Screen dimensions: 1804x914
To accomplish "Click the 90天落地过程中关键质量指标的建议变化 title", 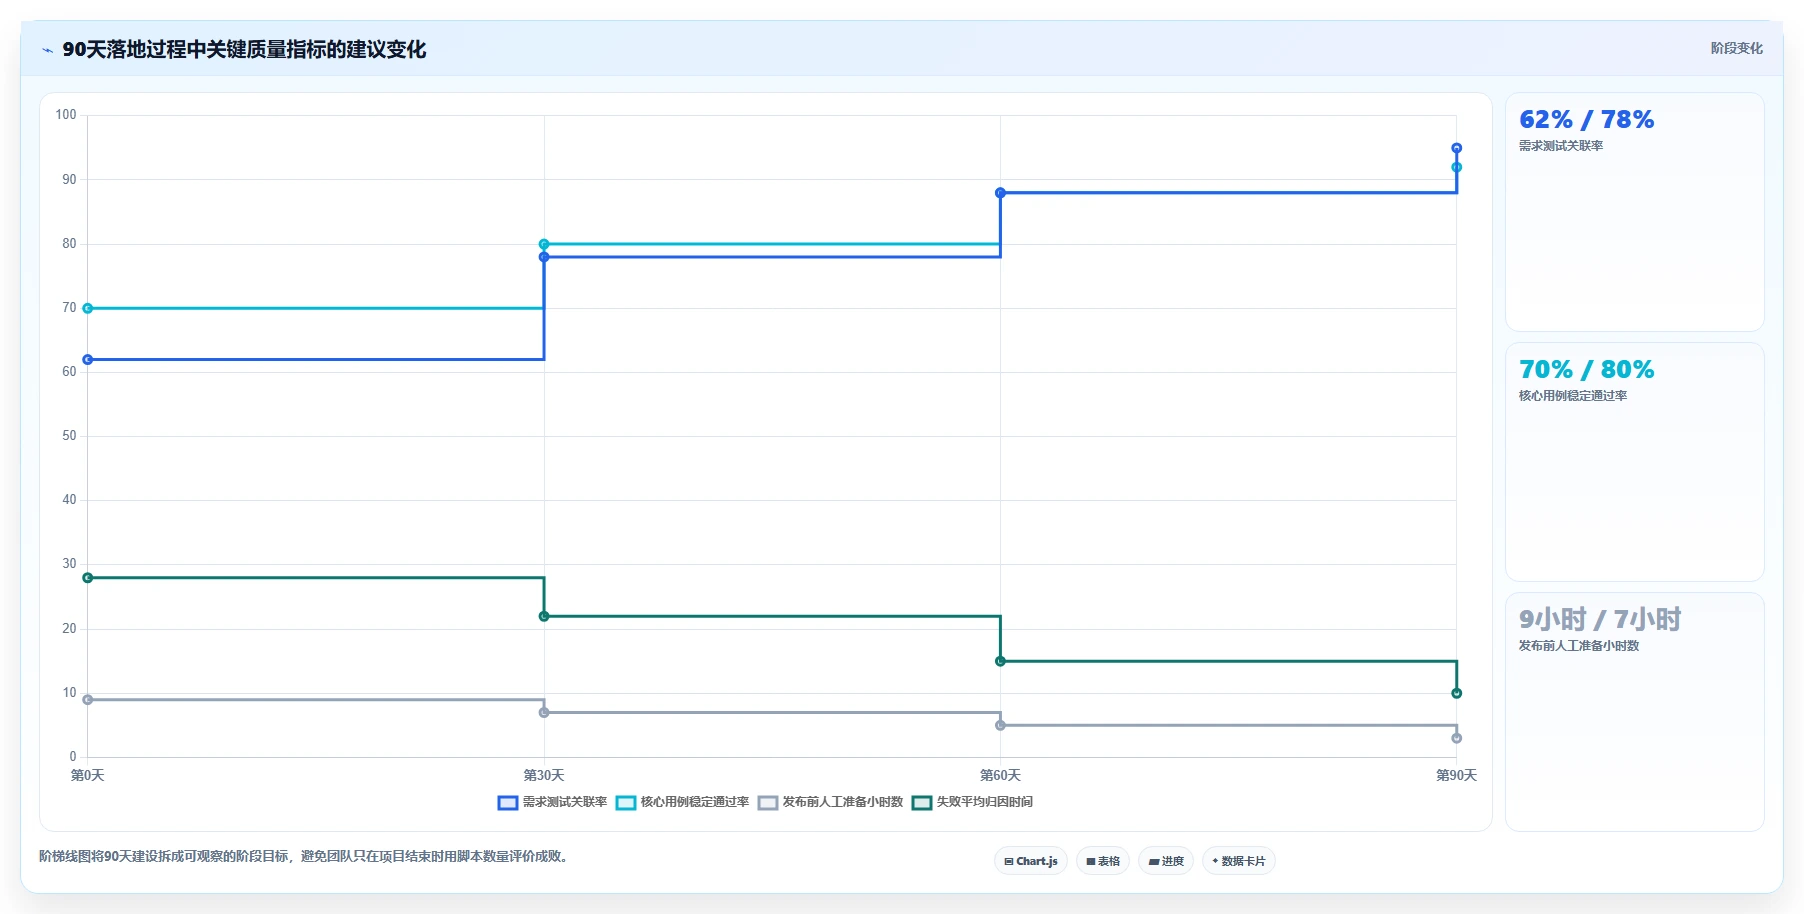I will pyautogui.click(x=244, y=49).
